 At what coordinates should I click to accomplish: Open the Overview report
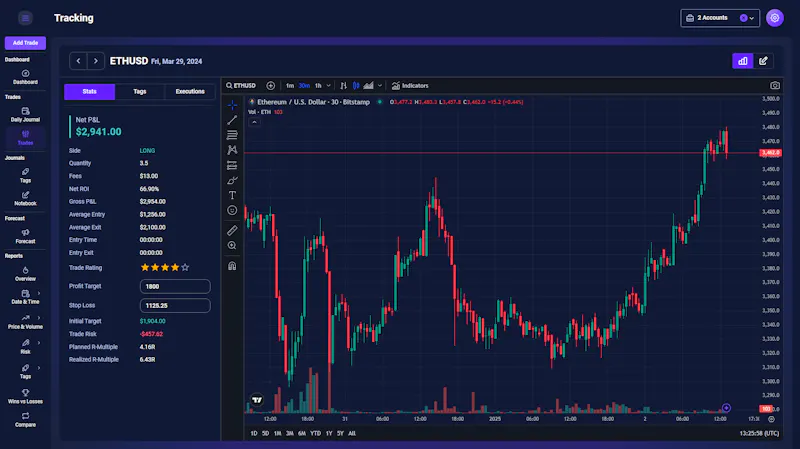click(25, 274)
